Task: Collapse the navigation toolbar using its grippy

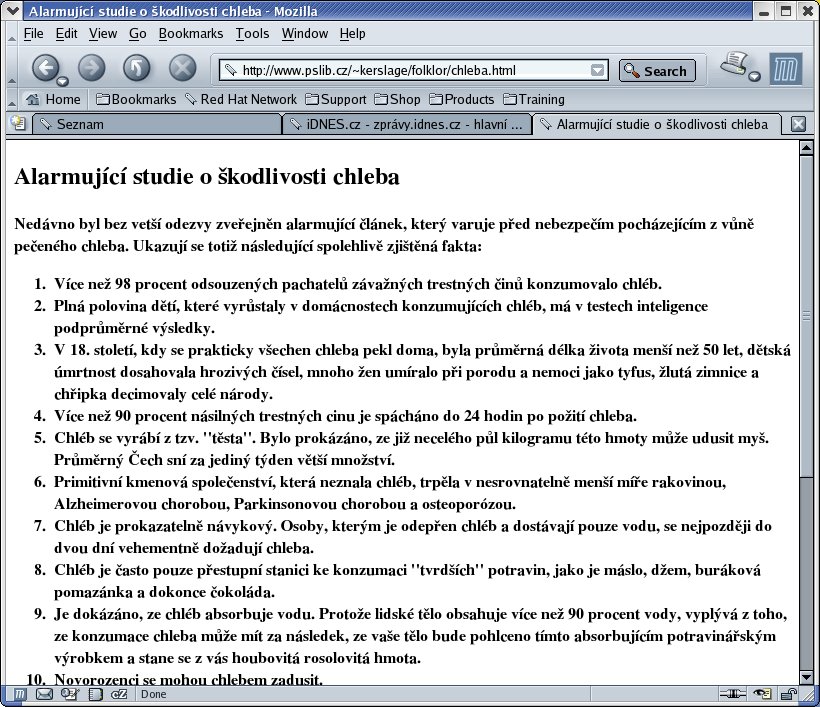Action: coord(12,67)
